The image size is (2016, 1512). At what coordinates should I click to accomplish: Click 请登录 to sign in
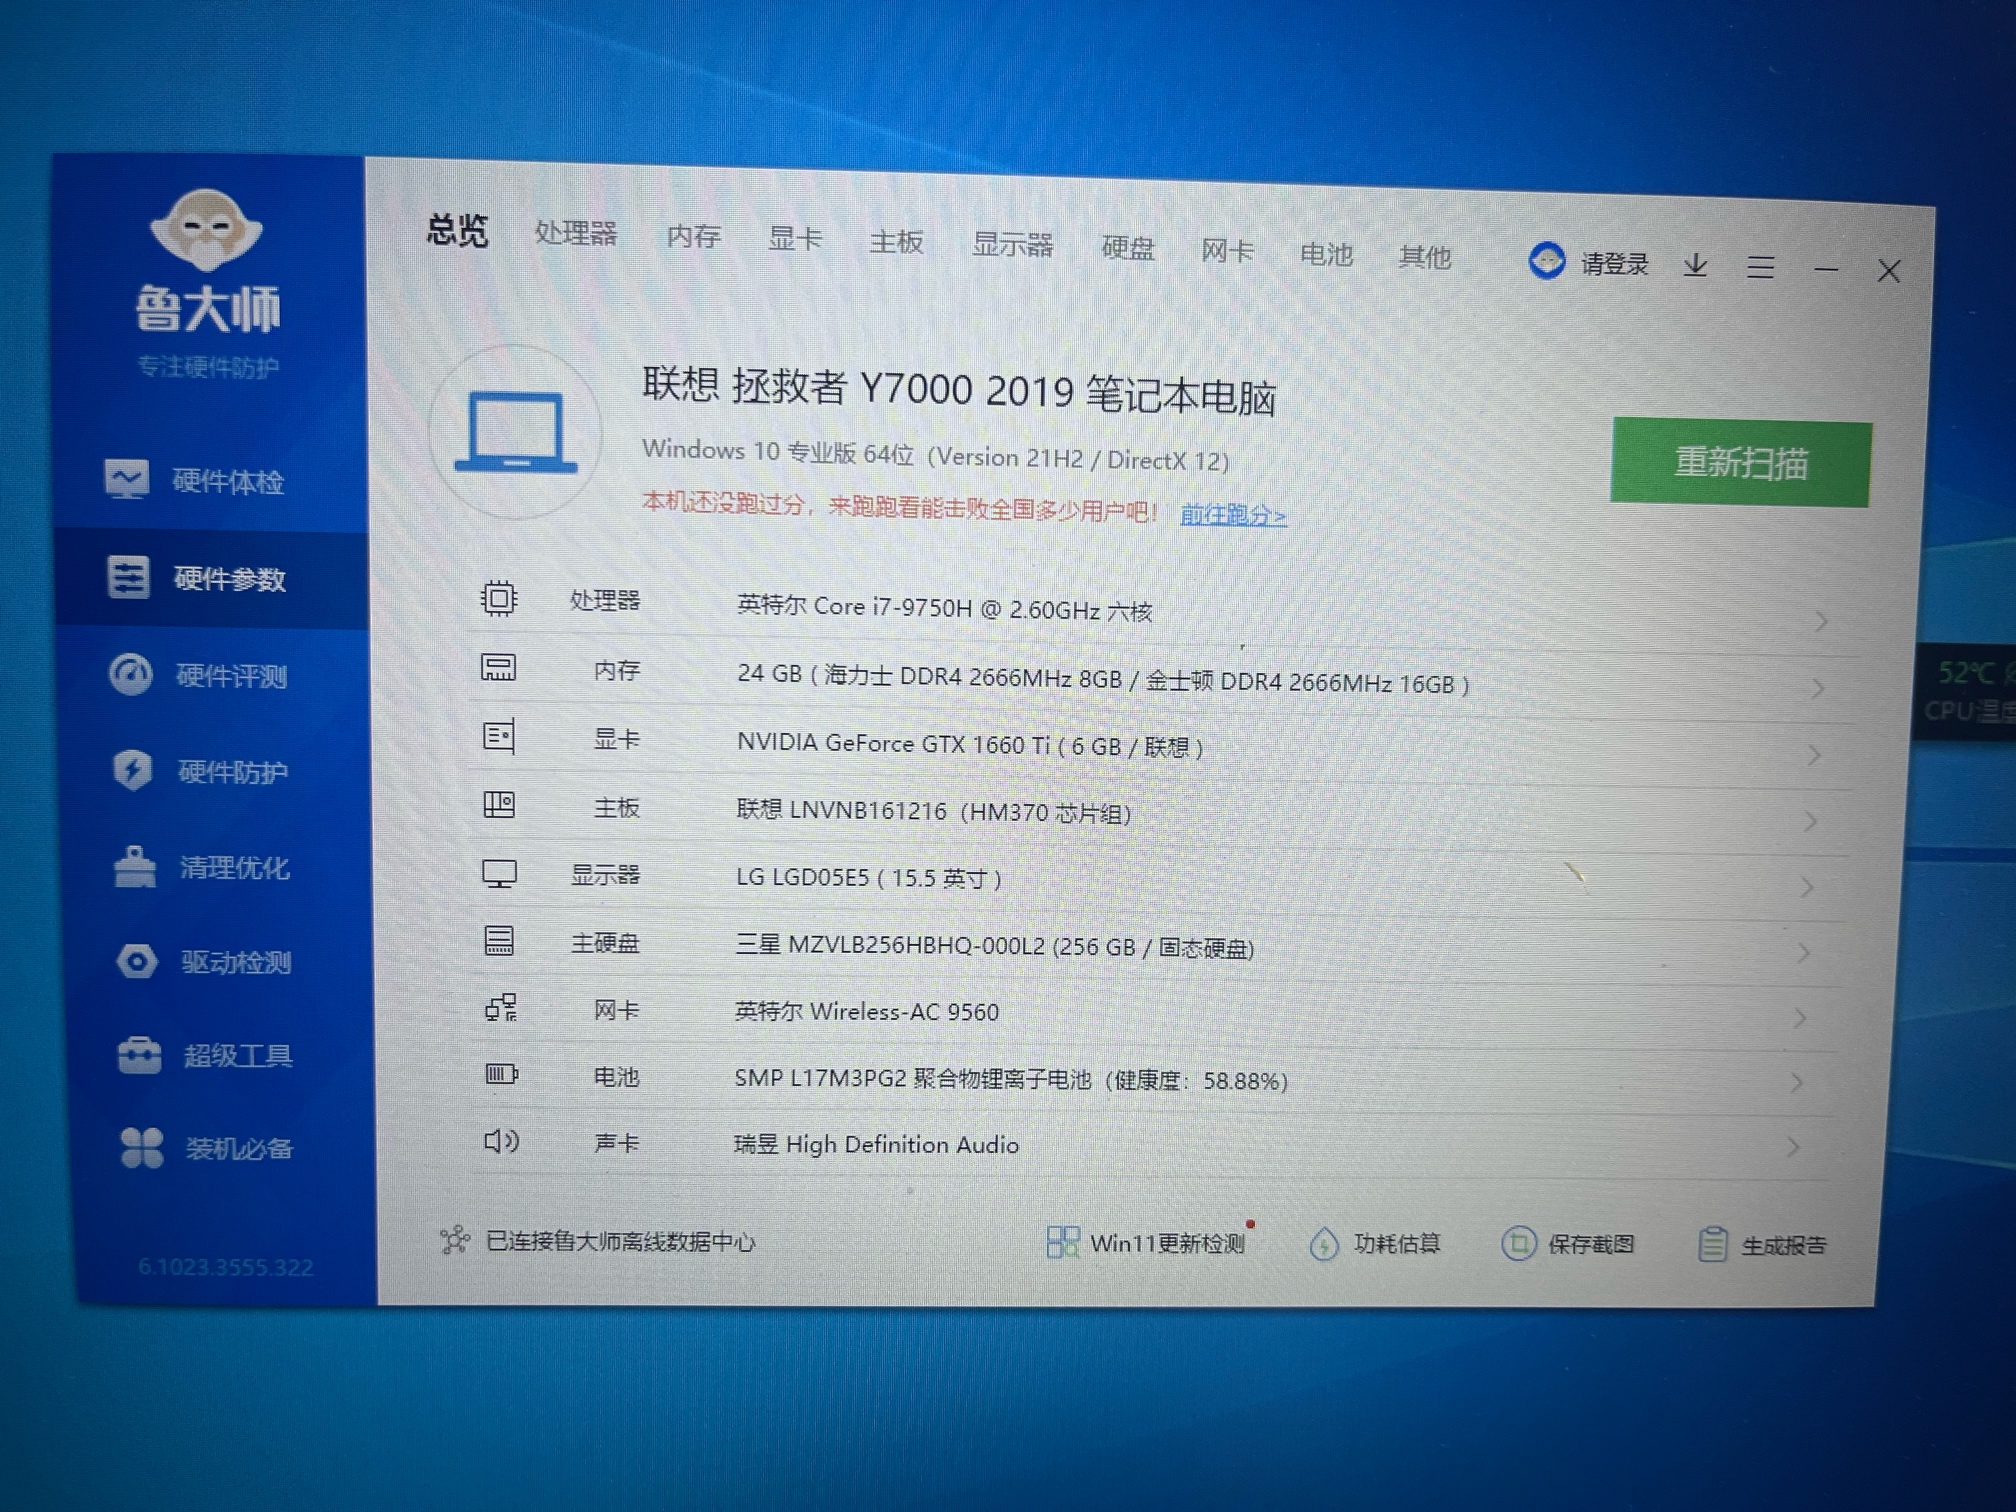tap(1614, 264)
